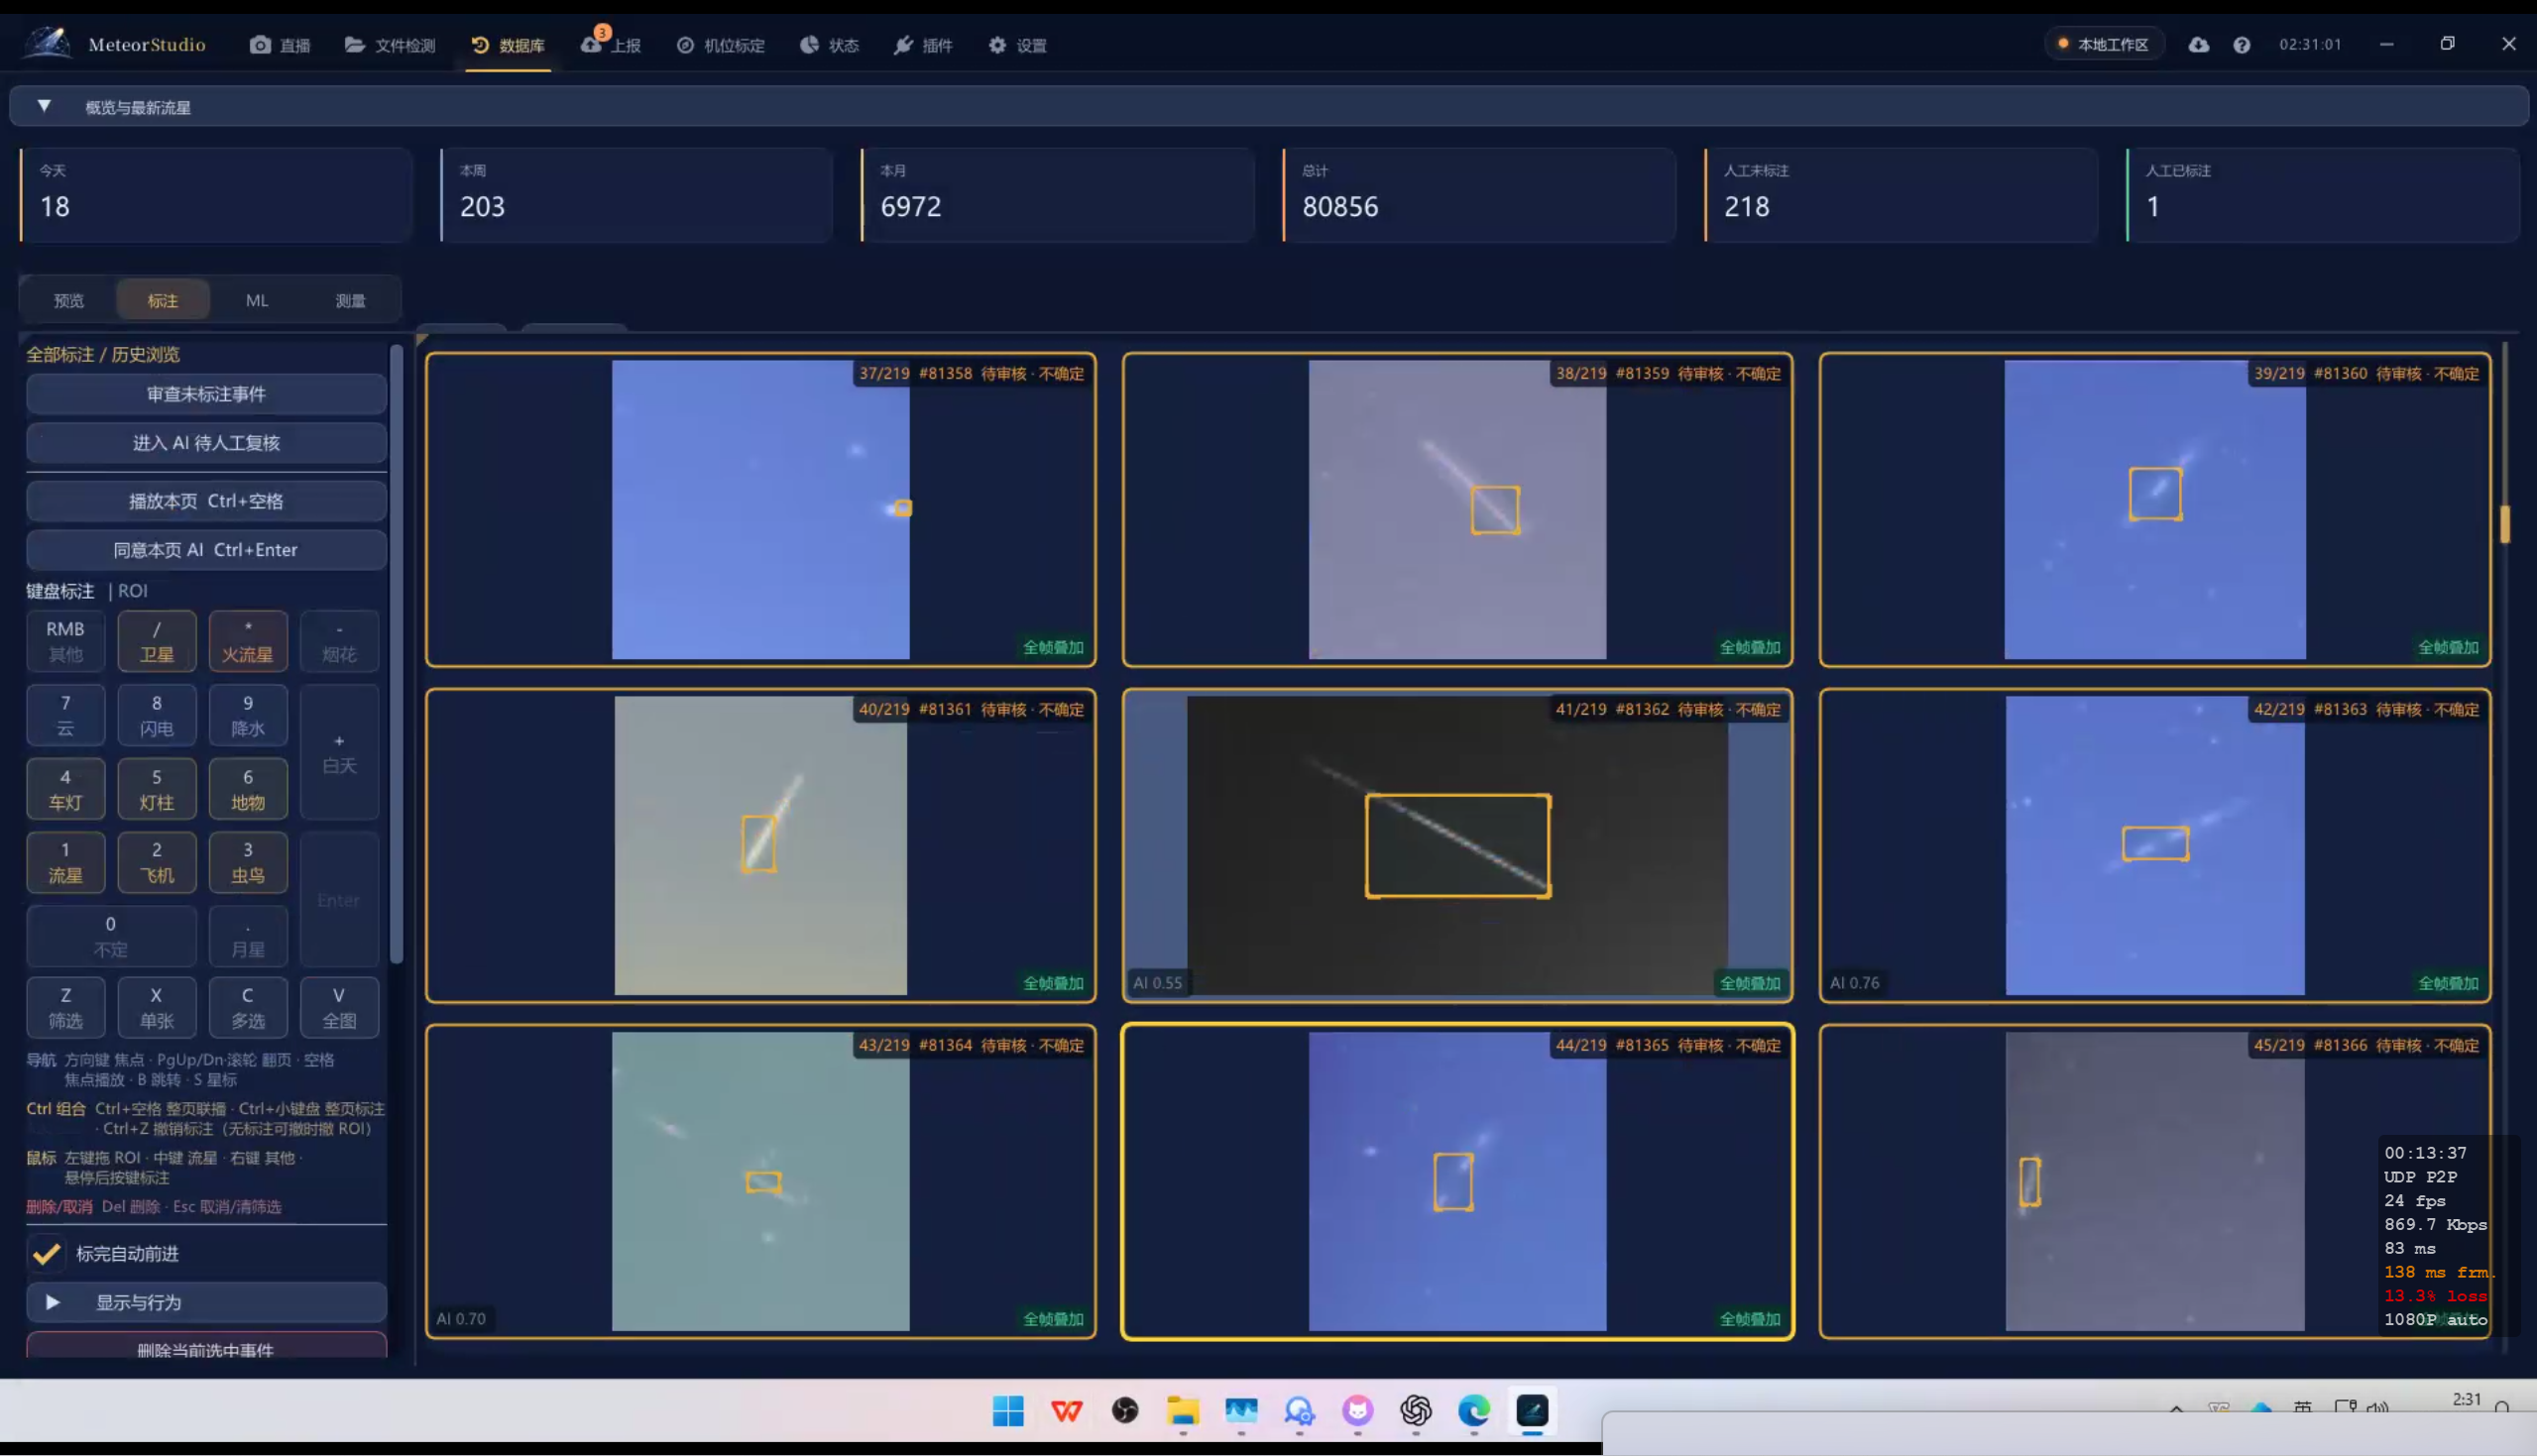Screen dimensions: 2537x1456
Task: Show system tray hidden icons chevron
Action: tap(2176, 1408)
